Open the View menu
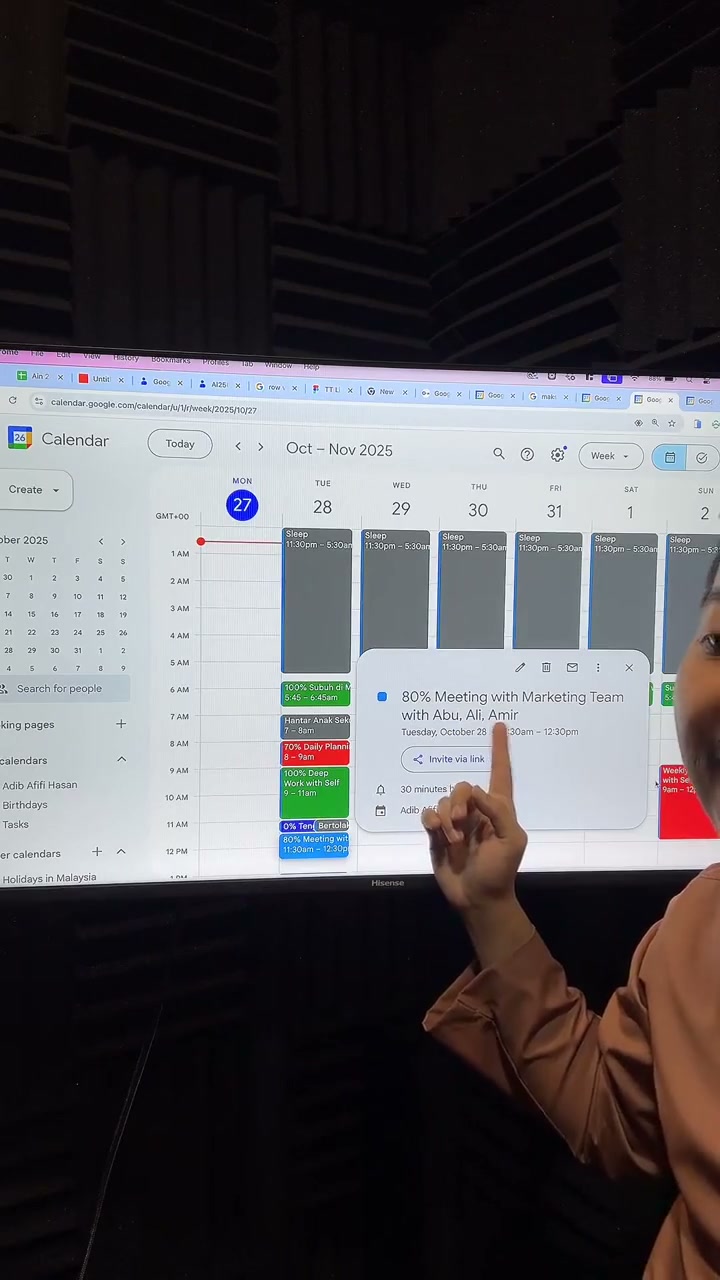 91,356
